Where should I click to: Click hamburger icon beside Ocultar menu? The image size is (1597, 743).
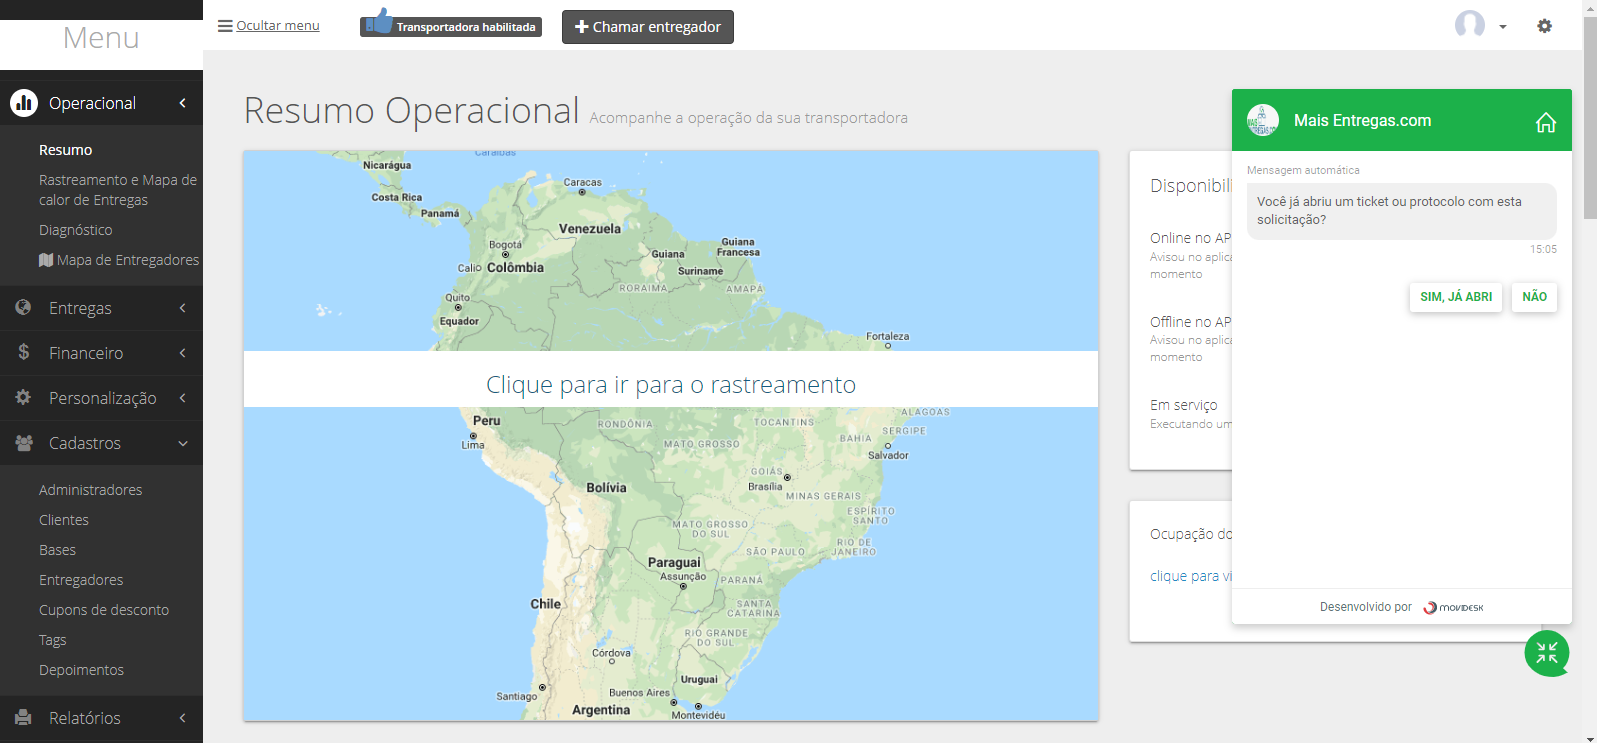point(225,26)
